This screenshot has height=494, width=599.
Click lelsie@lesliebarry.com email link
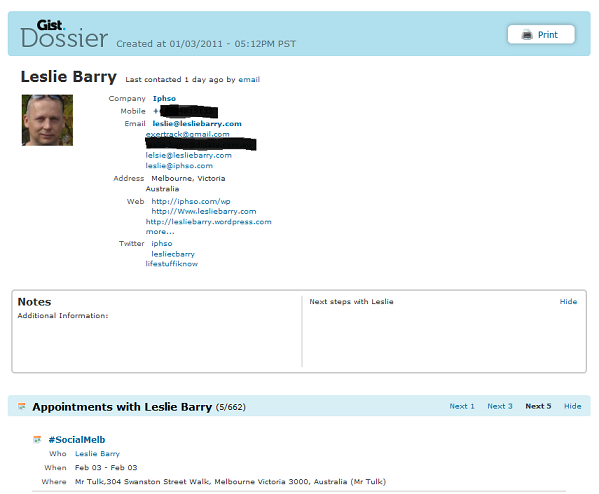(x=188, y=155)
